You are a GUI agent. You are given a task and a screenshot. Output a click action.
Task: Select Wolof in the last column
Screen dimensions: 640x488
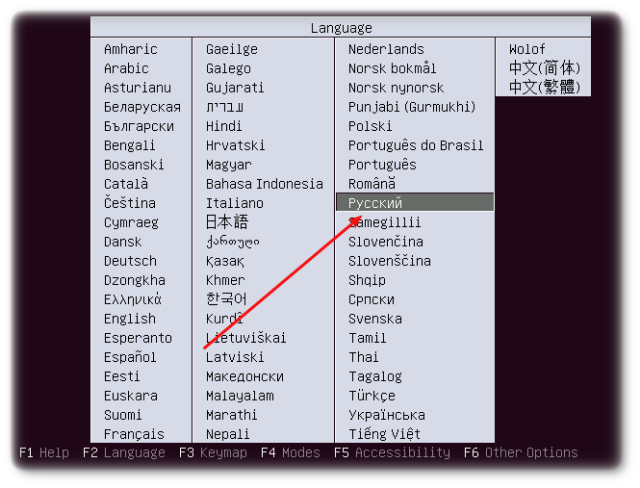(x=527, y=49)
